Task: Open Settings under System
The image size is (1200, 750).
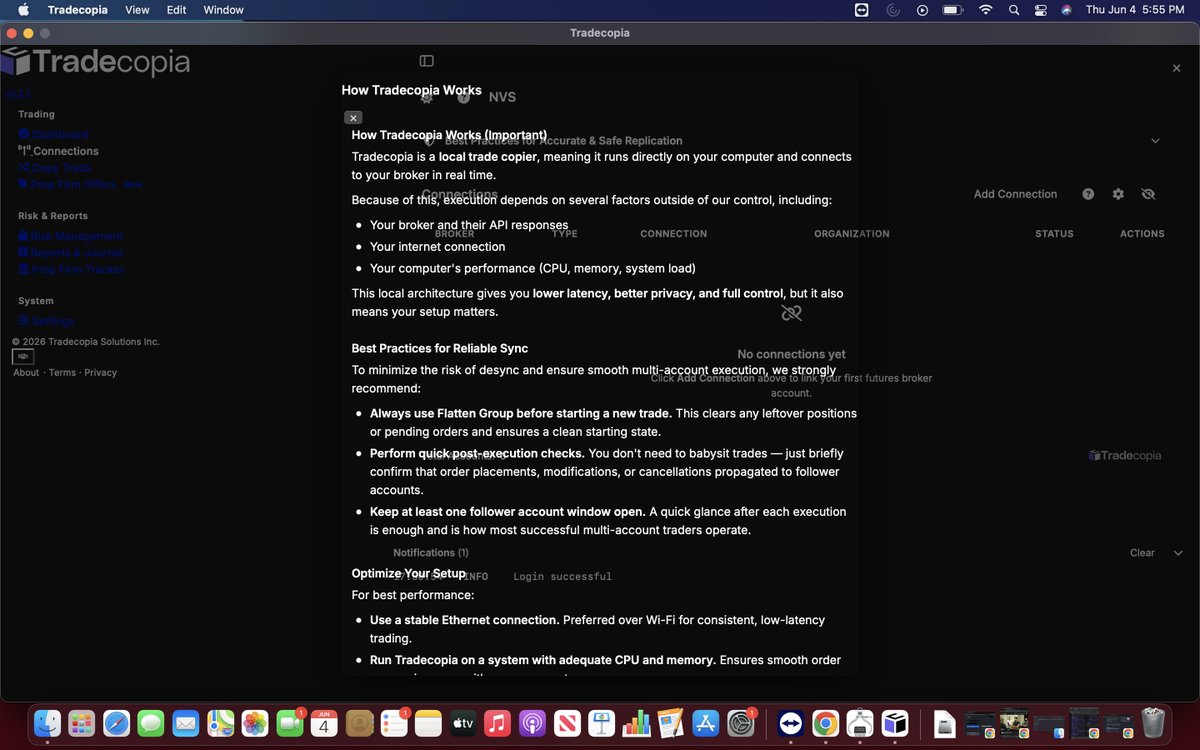Action: click(x=46, y=321)
